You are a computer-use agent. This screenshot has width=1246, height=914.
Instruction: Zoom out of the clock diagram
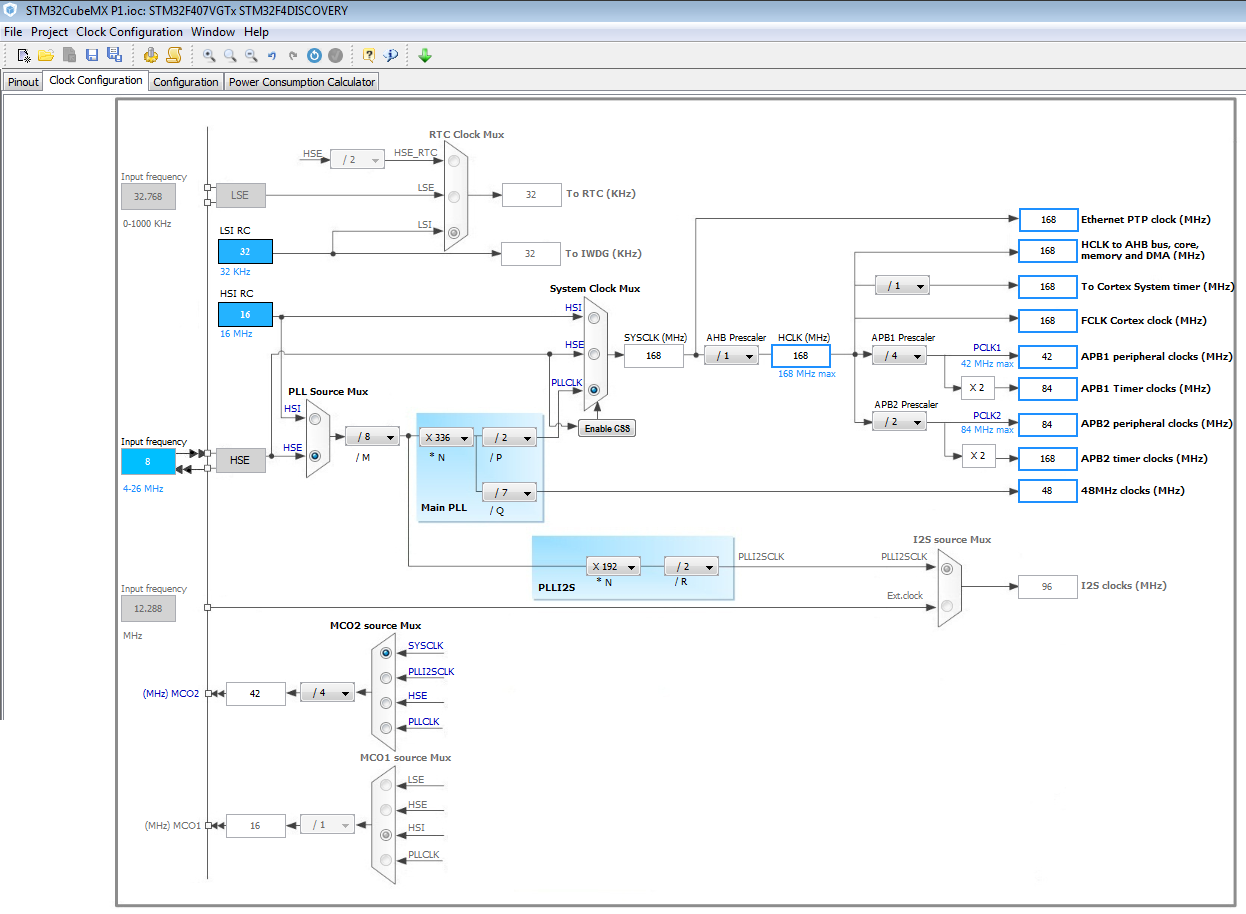[x=251, y=56]
